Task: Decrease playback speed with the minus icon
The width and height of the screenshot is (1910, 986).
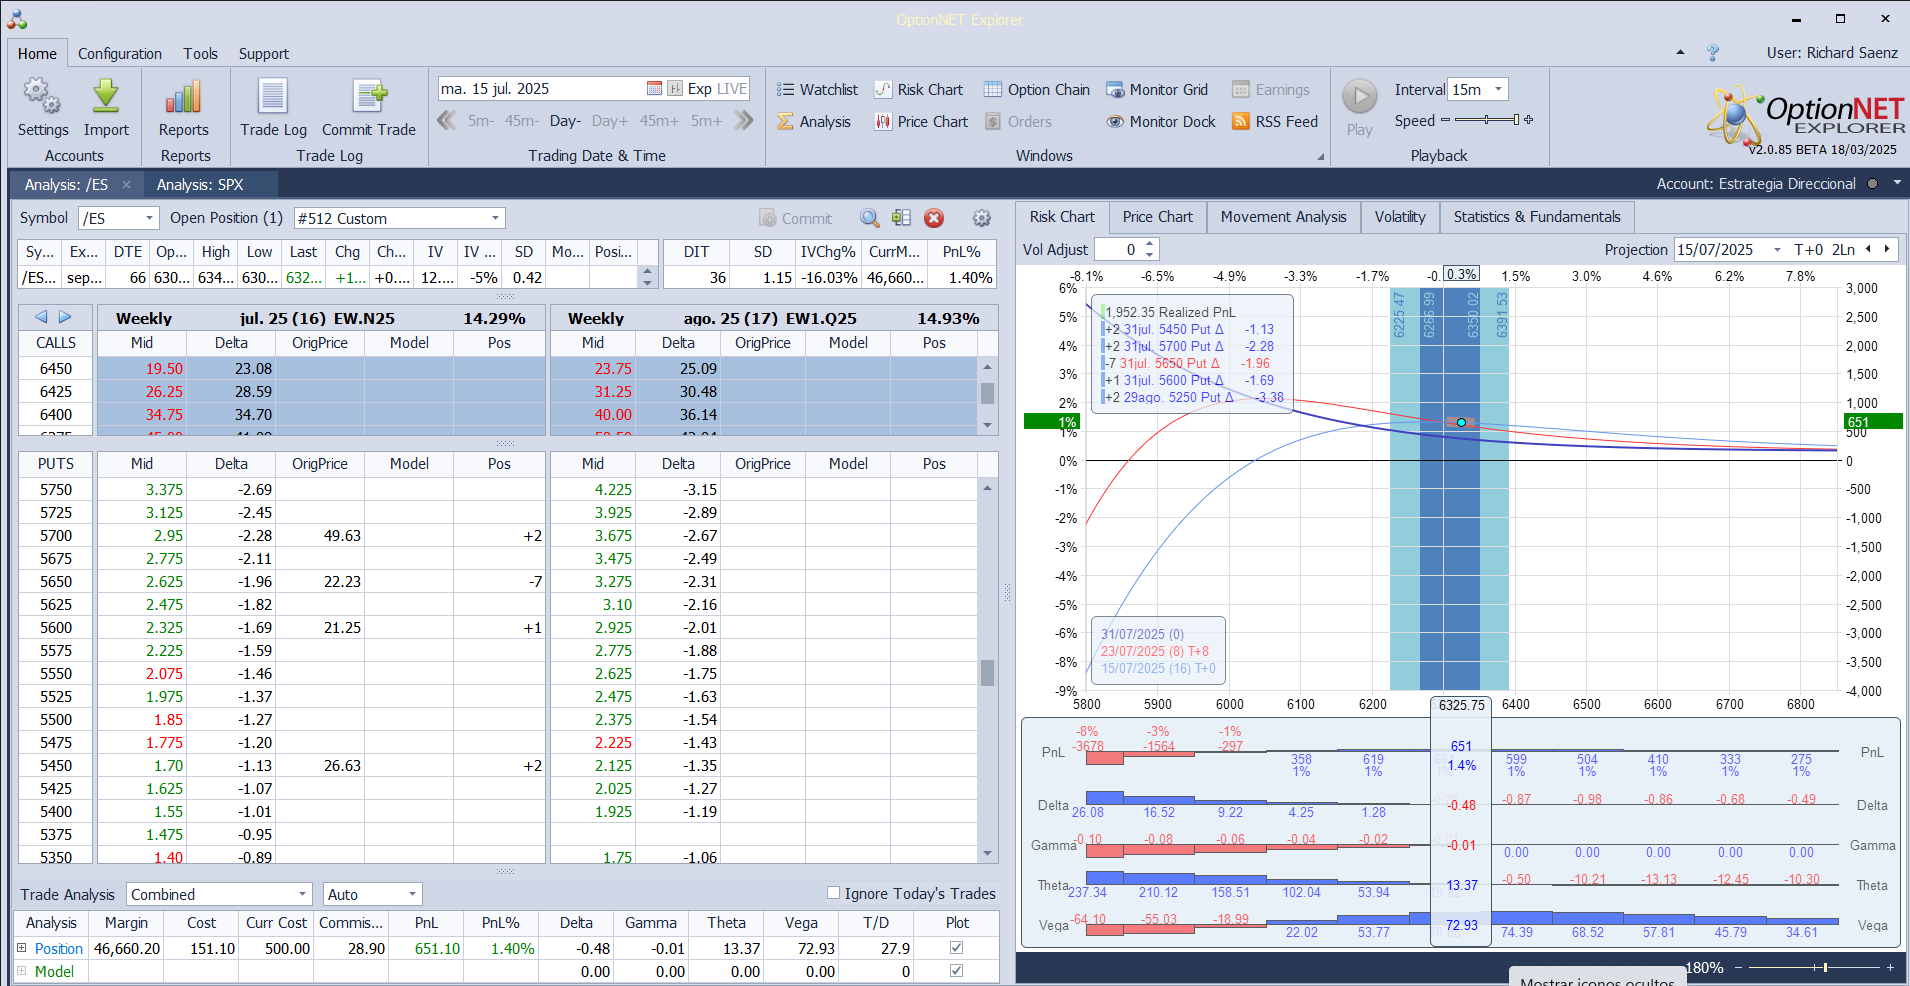Action: (x=1445, y=120)
